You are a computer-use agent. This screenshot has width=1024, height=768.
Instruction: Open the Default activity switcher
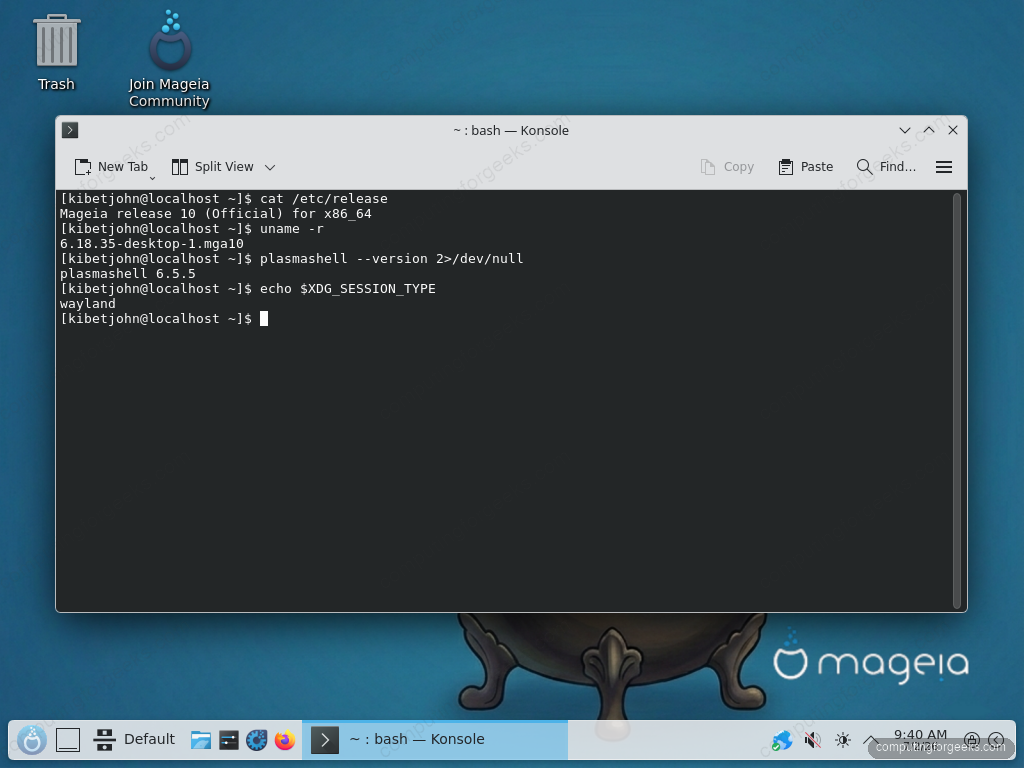tap(135, 739)
